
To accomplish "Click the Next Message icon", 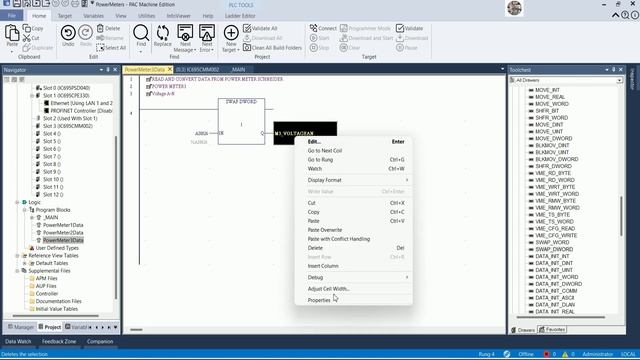I will coord(185,32).
